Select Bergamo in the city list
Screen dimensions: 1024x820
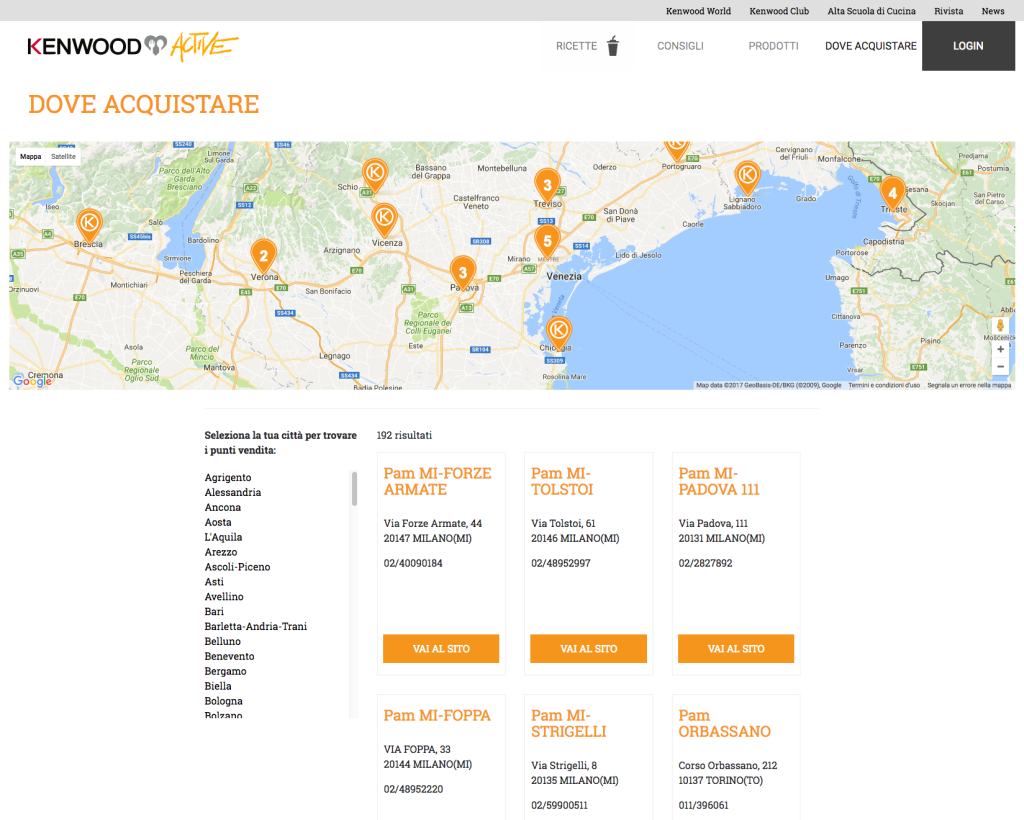(225, 671)
